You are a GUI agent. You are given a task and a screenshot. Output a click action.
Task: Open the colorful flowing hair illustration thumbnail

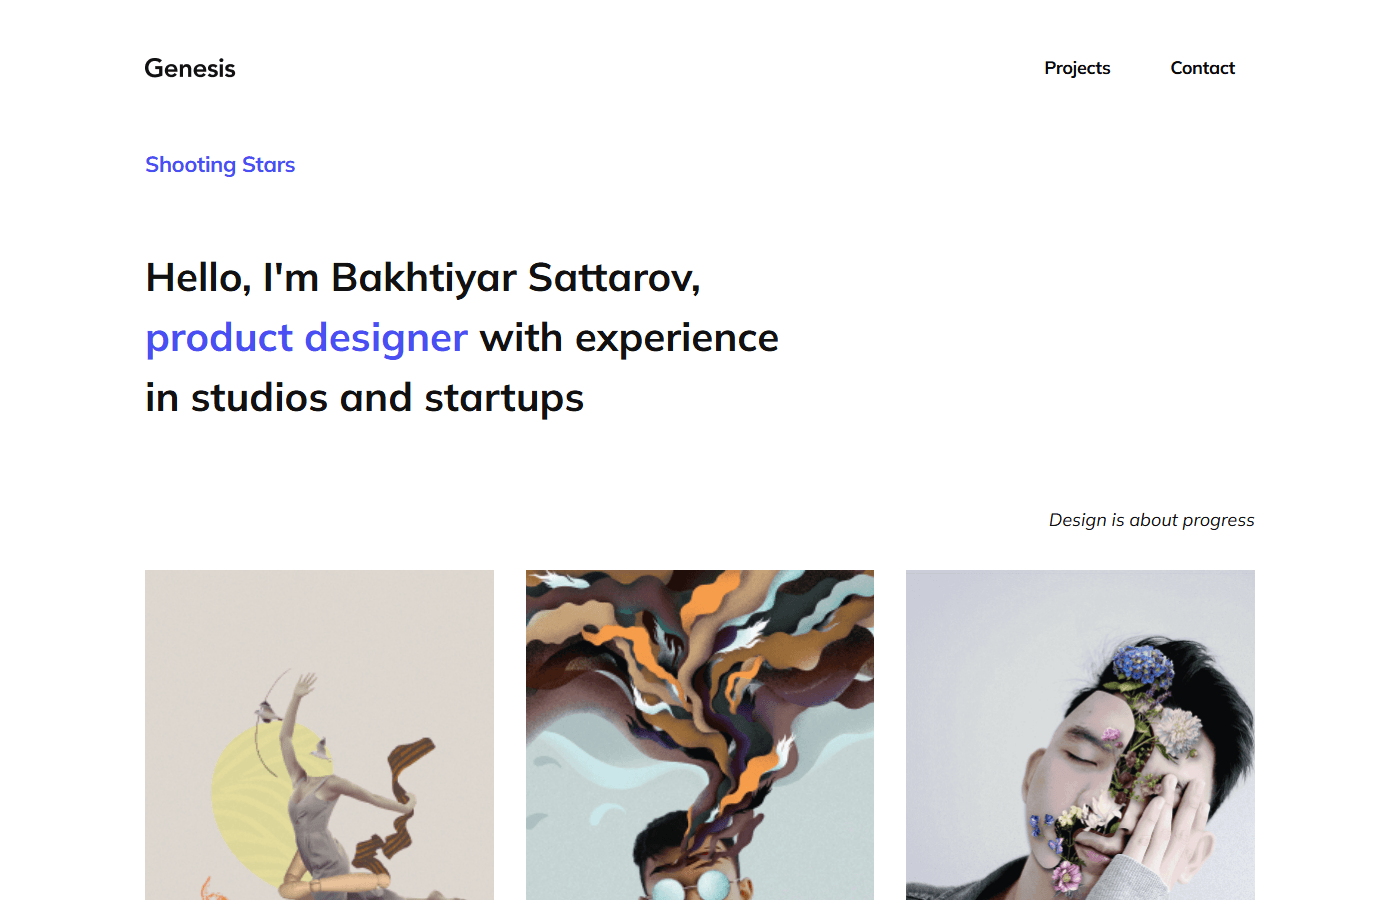click(700, 735)
